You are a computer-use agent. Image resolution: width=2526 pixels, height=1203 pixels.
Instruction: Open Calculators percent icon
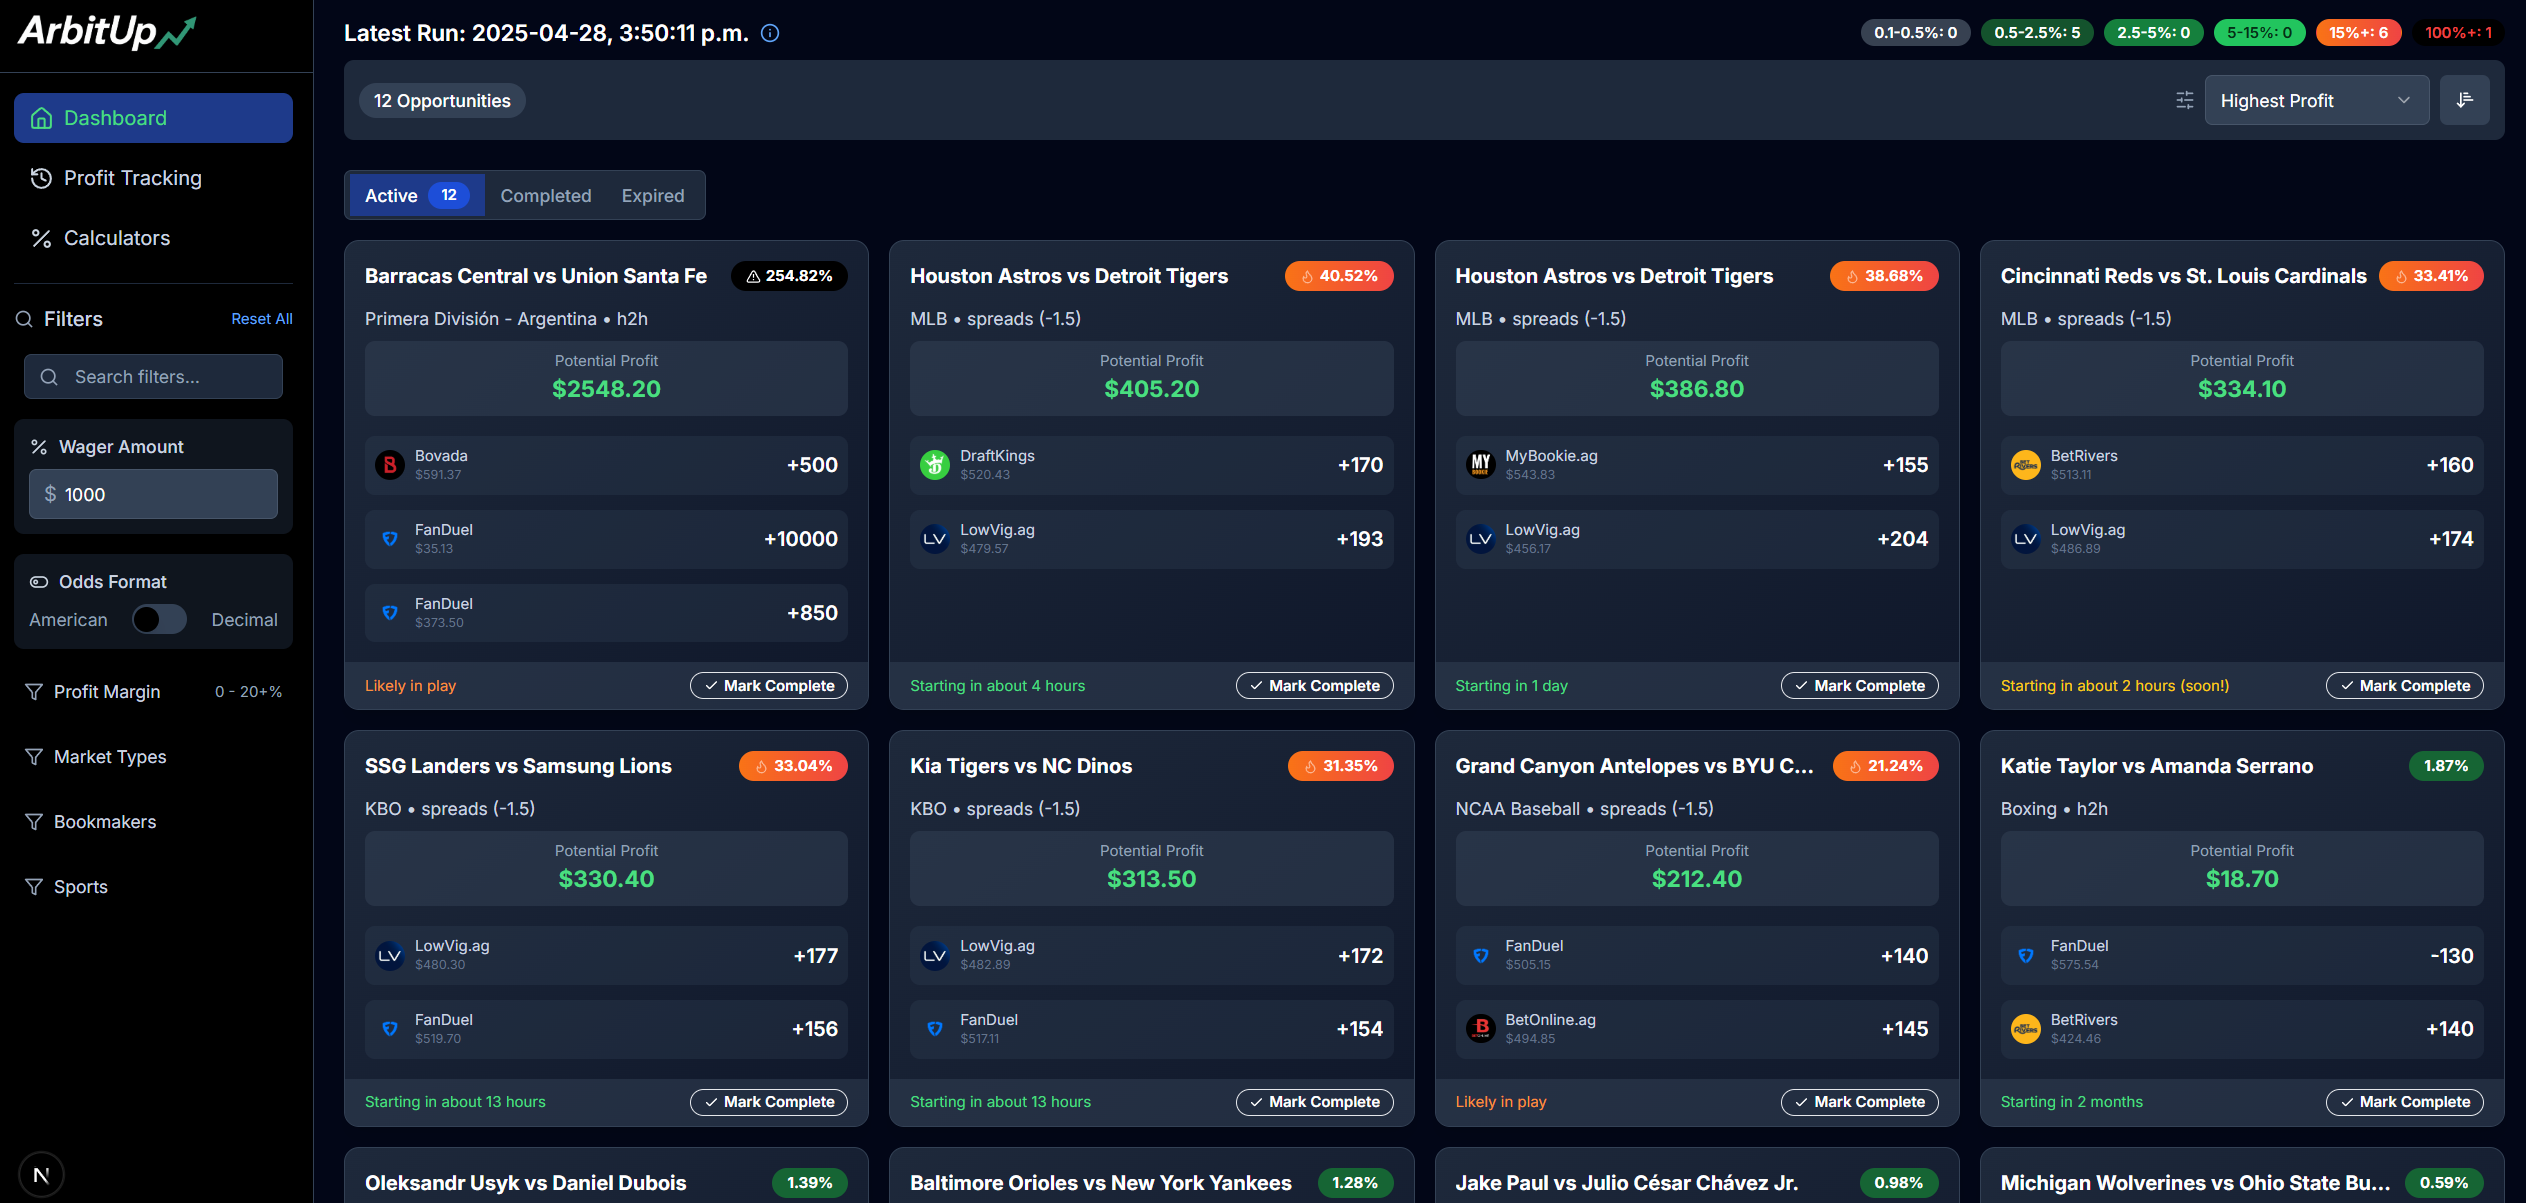[x=41, y=238]
